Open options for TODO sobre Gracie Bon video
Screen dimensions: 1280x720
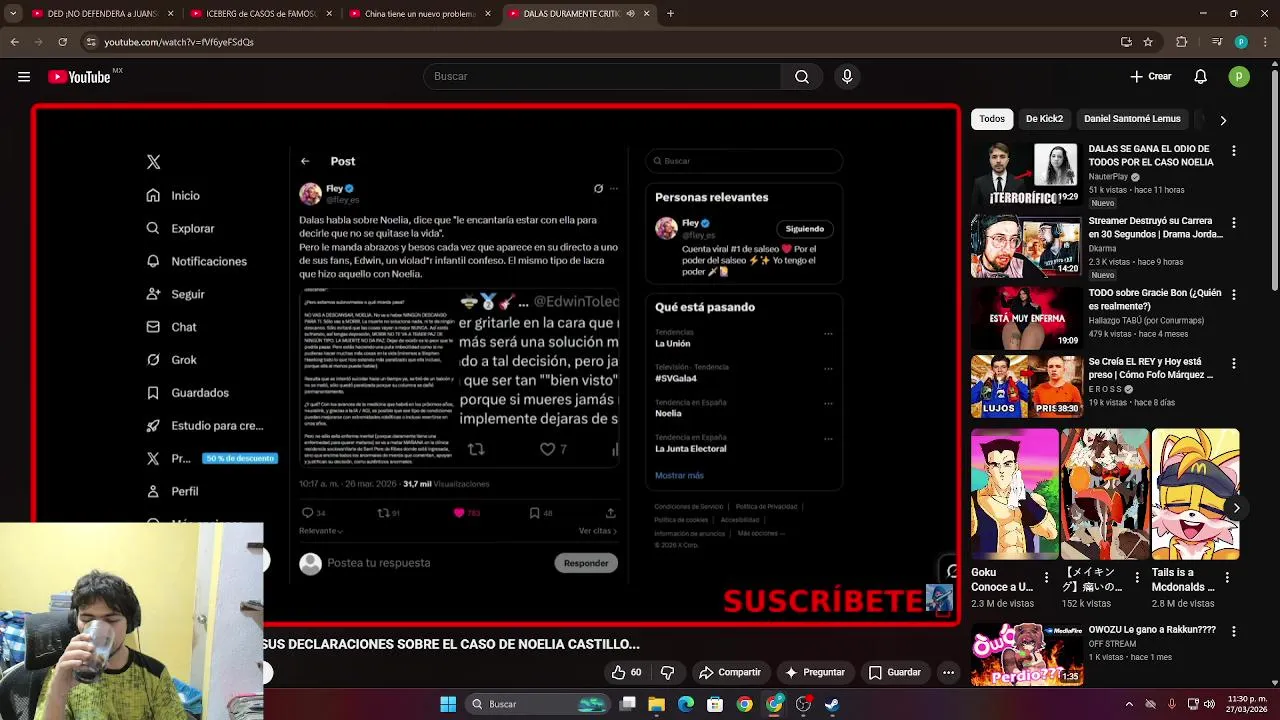[x=1233, y=295]
